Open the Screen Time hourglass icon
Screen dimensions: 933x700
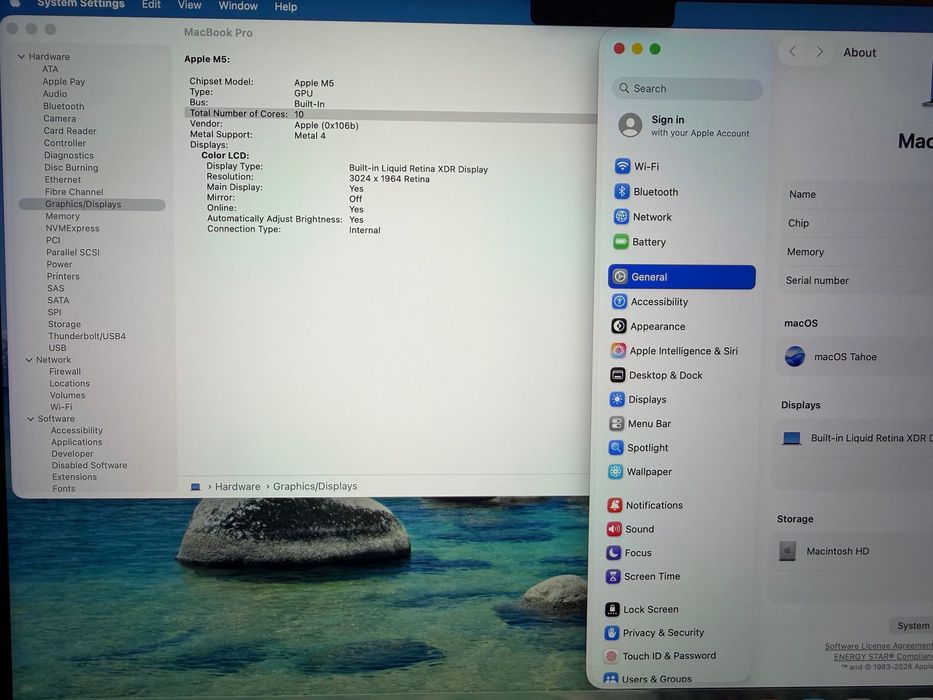point(613,576)
